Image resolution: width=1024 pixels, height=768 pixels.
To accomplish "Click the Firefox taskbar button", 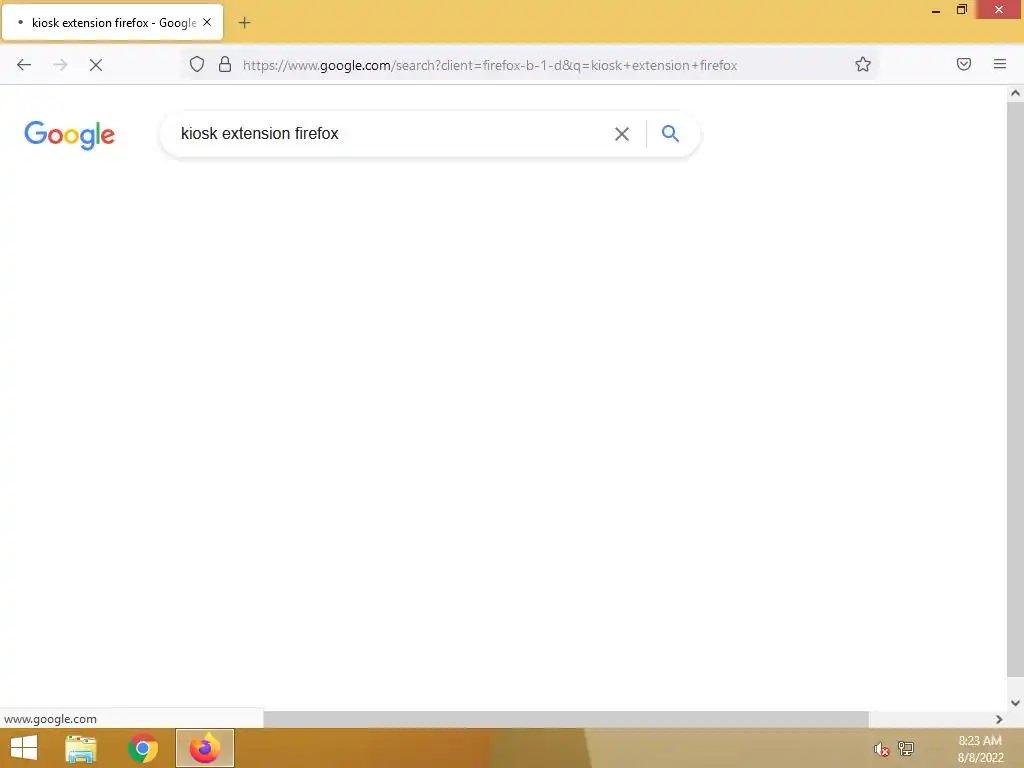I will pyautogui.click(x=204, y=748).
